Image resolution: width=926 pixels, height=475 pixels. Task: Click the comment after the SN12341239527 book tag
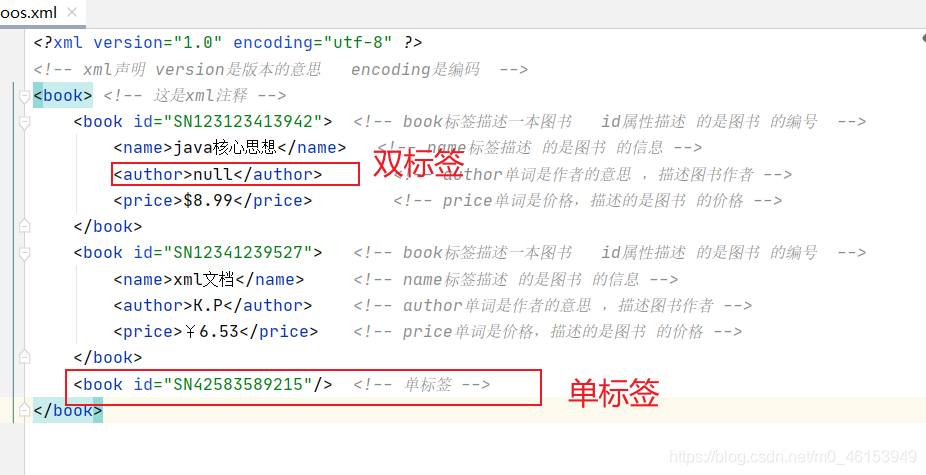click(610, 253)
